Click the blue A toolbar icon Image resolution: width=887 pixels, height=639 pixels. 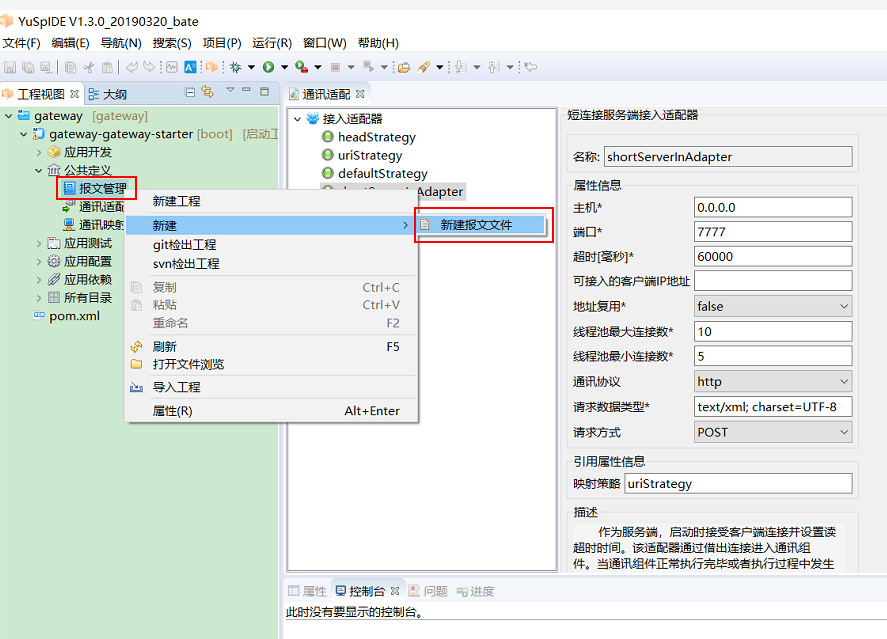[x=190, y=67]
